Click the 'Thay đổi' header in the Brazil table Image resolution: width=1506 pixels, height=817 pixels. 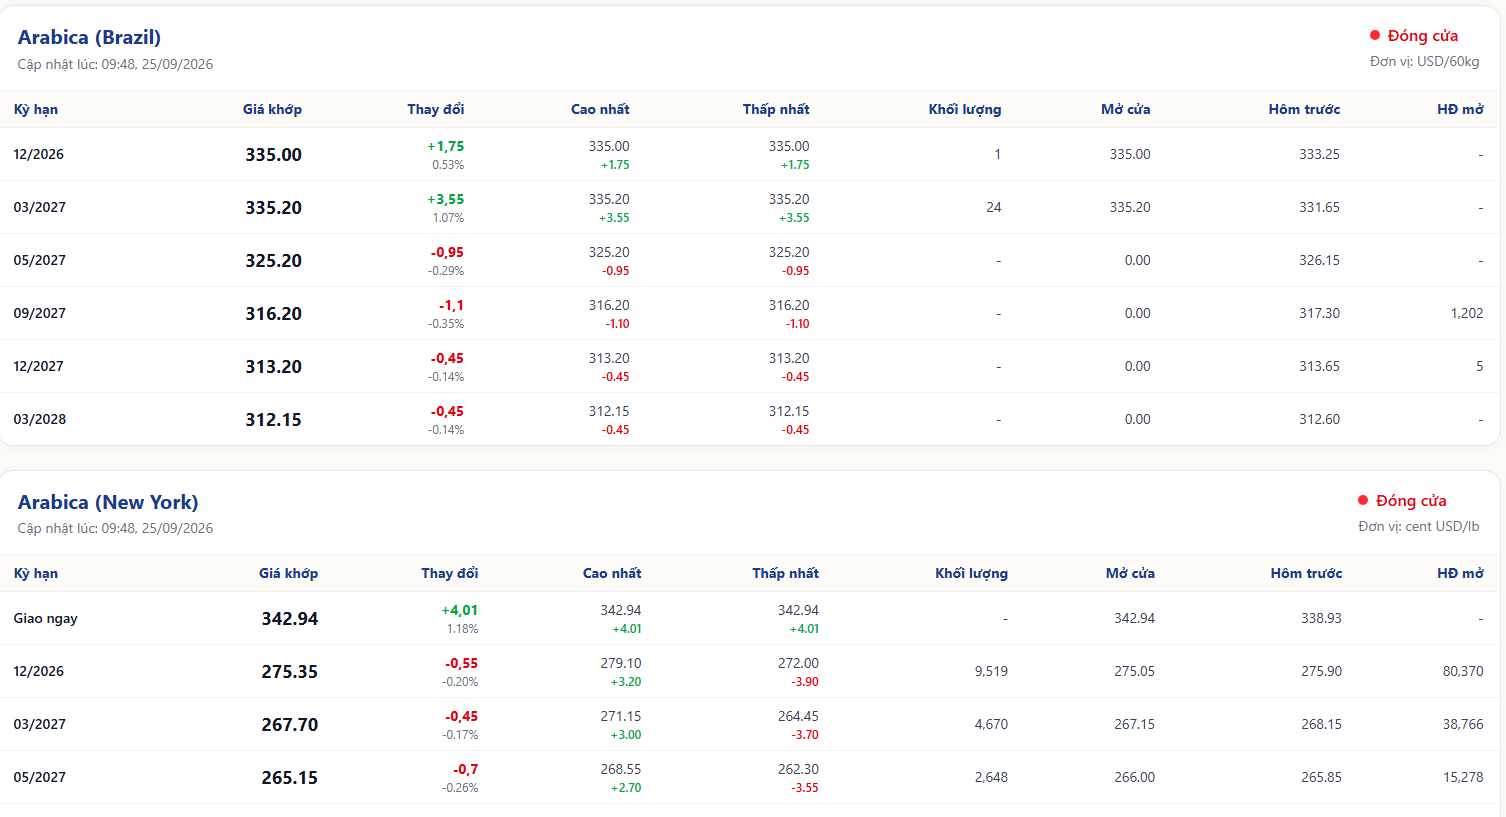point(436,109)
